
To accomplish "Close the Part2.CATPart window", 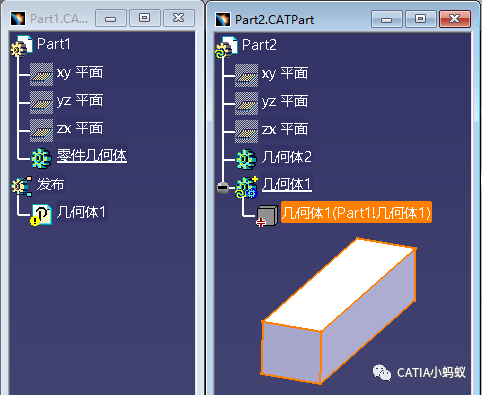I will [455, 19].
